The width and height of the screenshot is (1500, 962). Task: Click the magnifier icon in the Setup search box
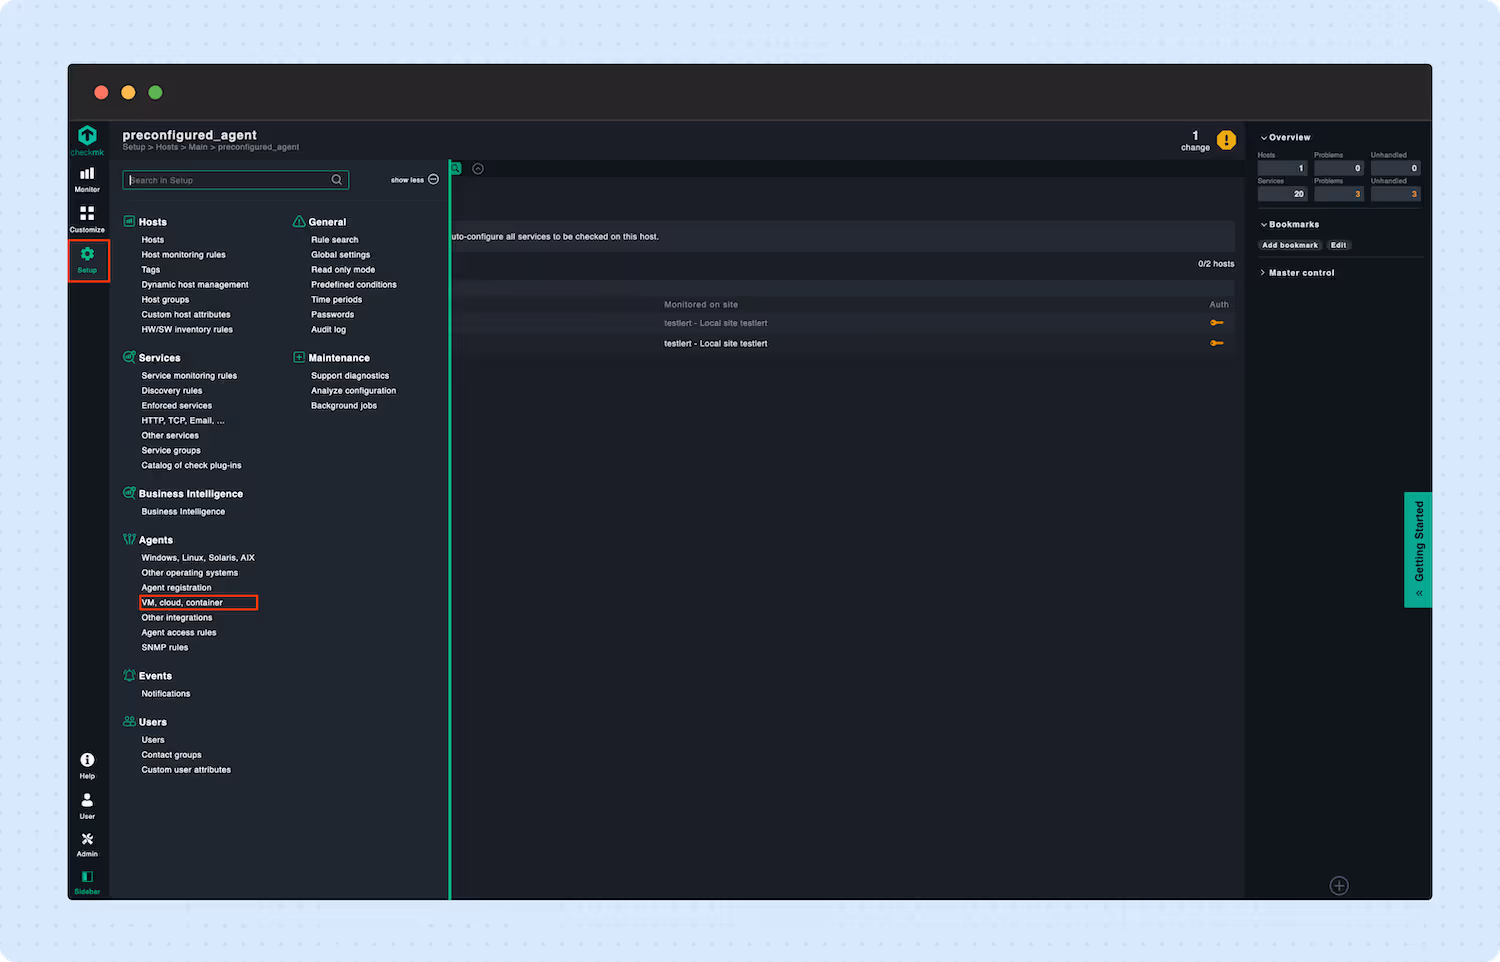click(x=337, y=180)
